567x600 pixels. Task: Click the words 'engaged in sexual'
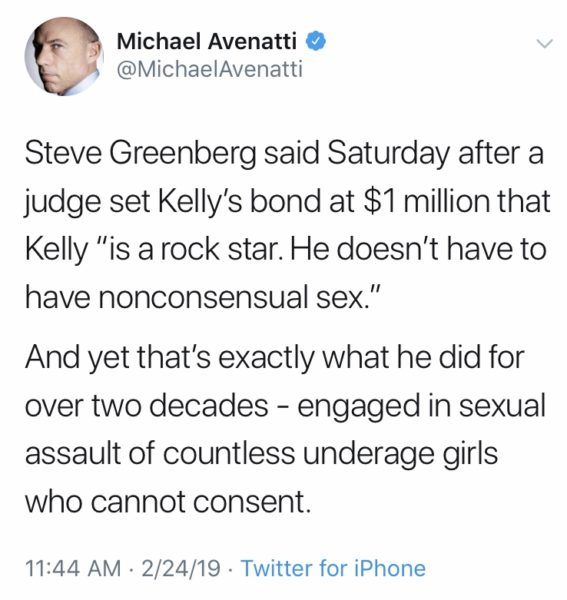pos(422,406)
